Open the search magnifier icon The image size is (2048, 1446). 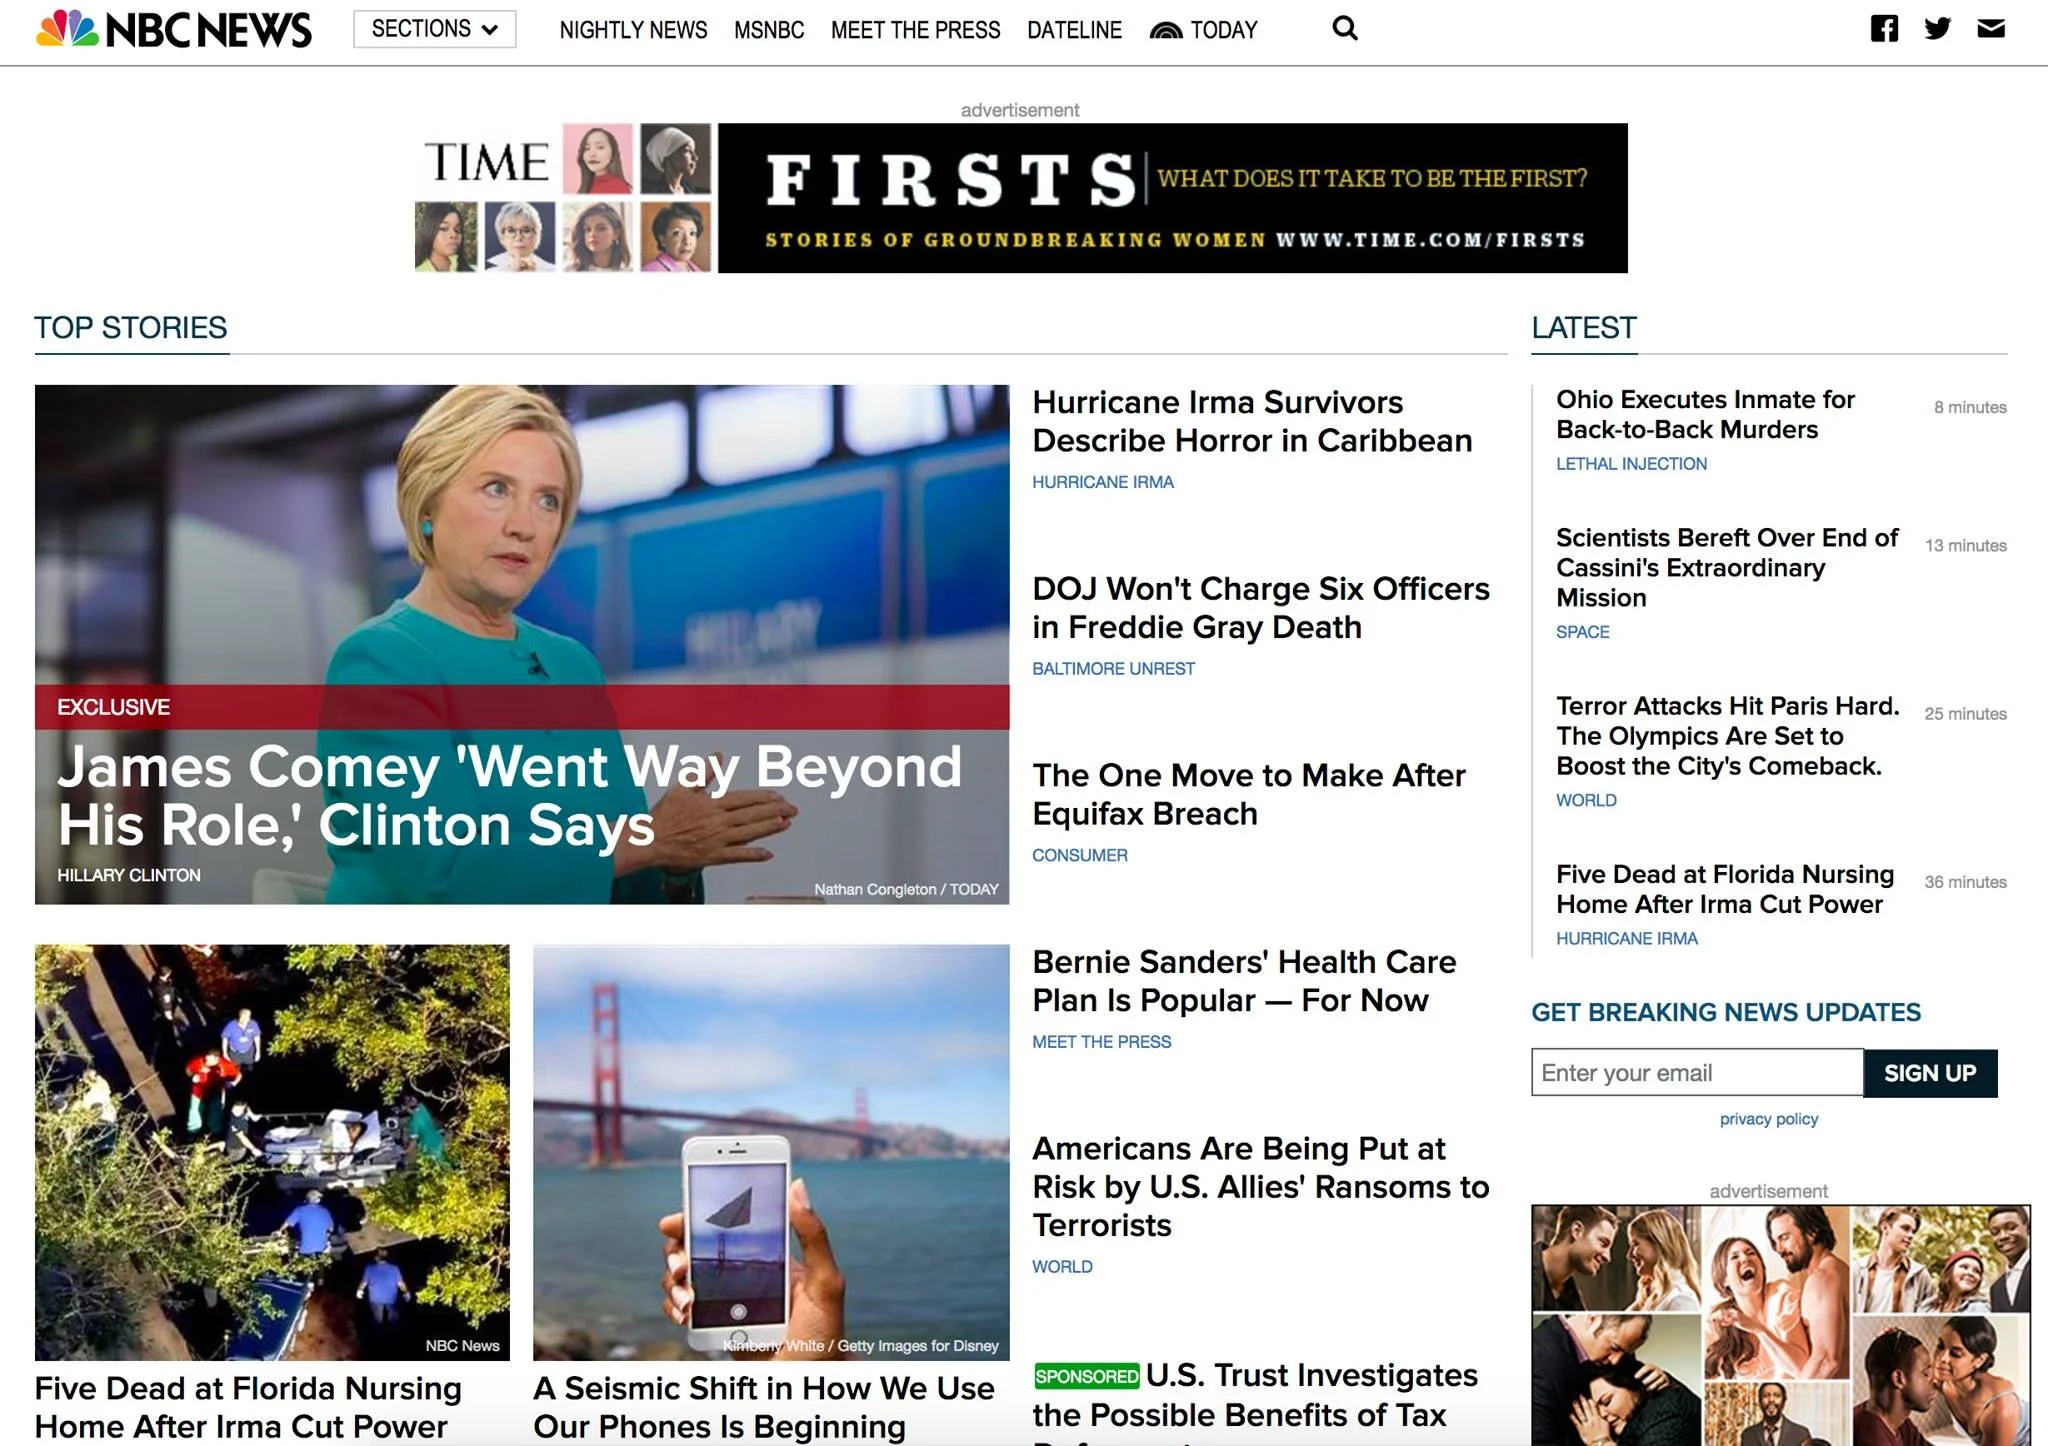1345,29
